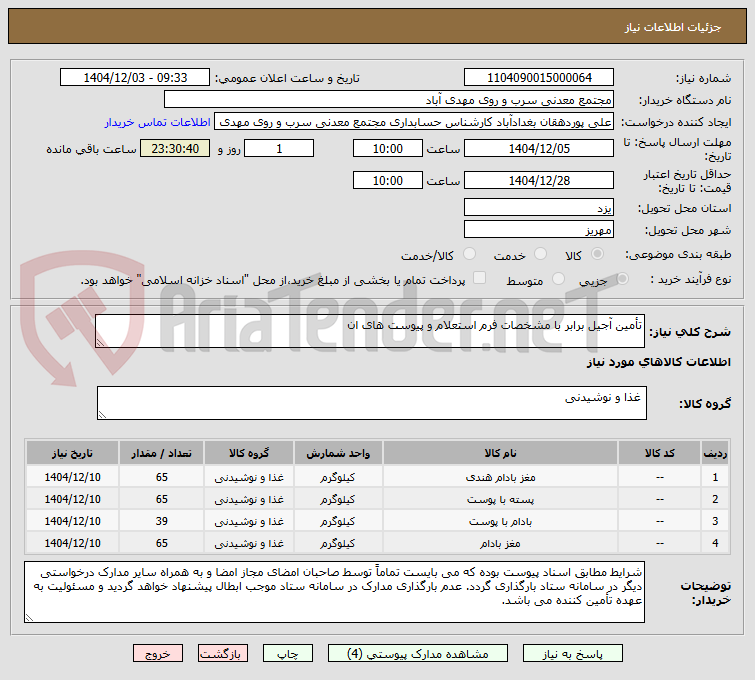Click the شماره نیاز field 1104090015000064
This screenshot has height=680, width=755.
(x=539, y=78)
